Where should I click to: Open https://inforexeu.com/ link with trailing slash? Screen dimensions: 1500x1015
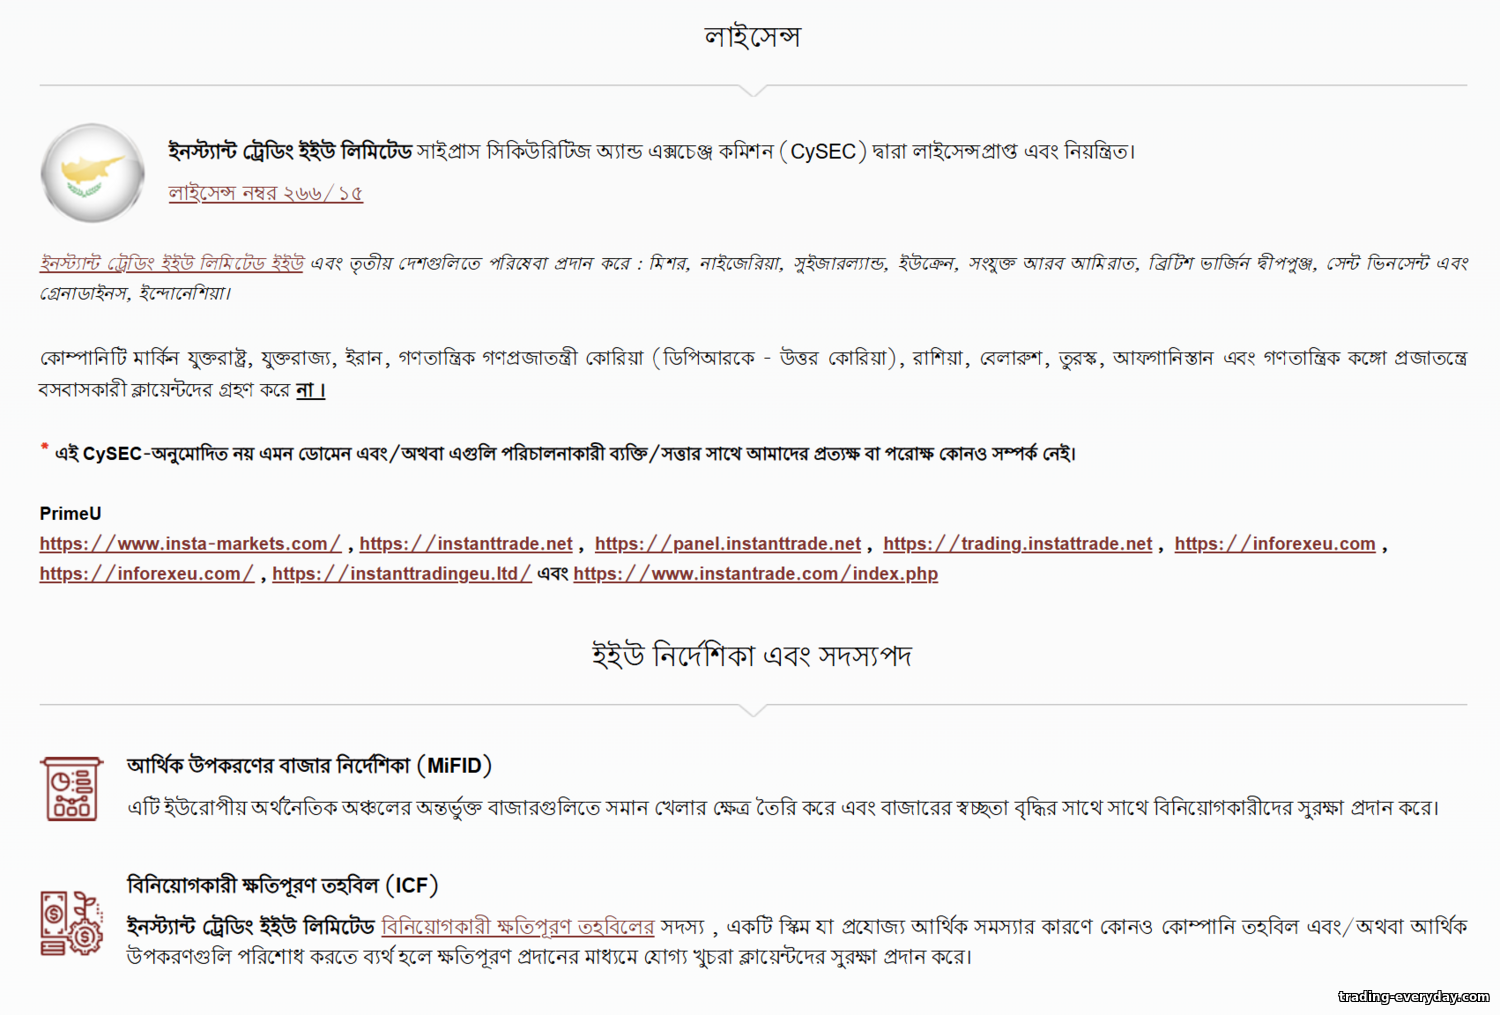pyautogui.click(x=147, y=574)
